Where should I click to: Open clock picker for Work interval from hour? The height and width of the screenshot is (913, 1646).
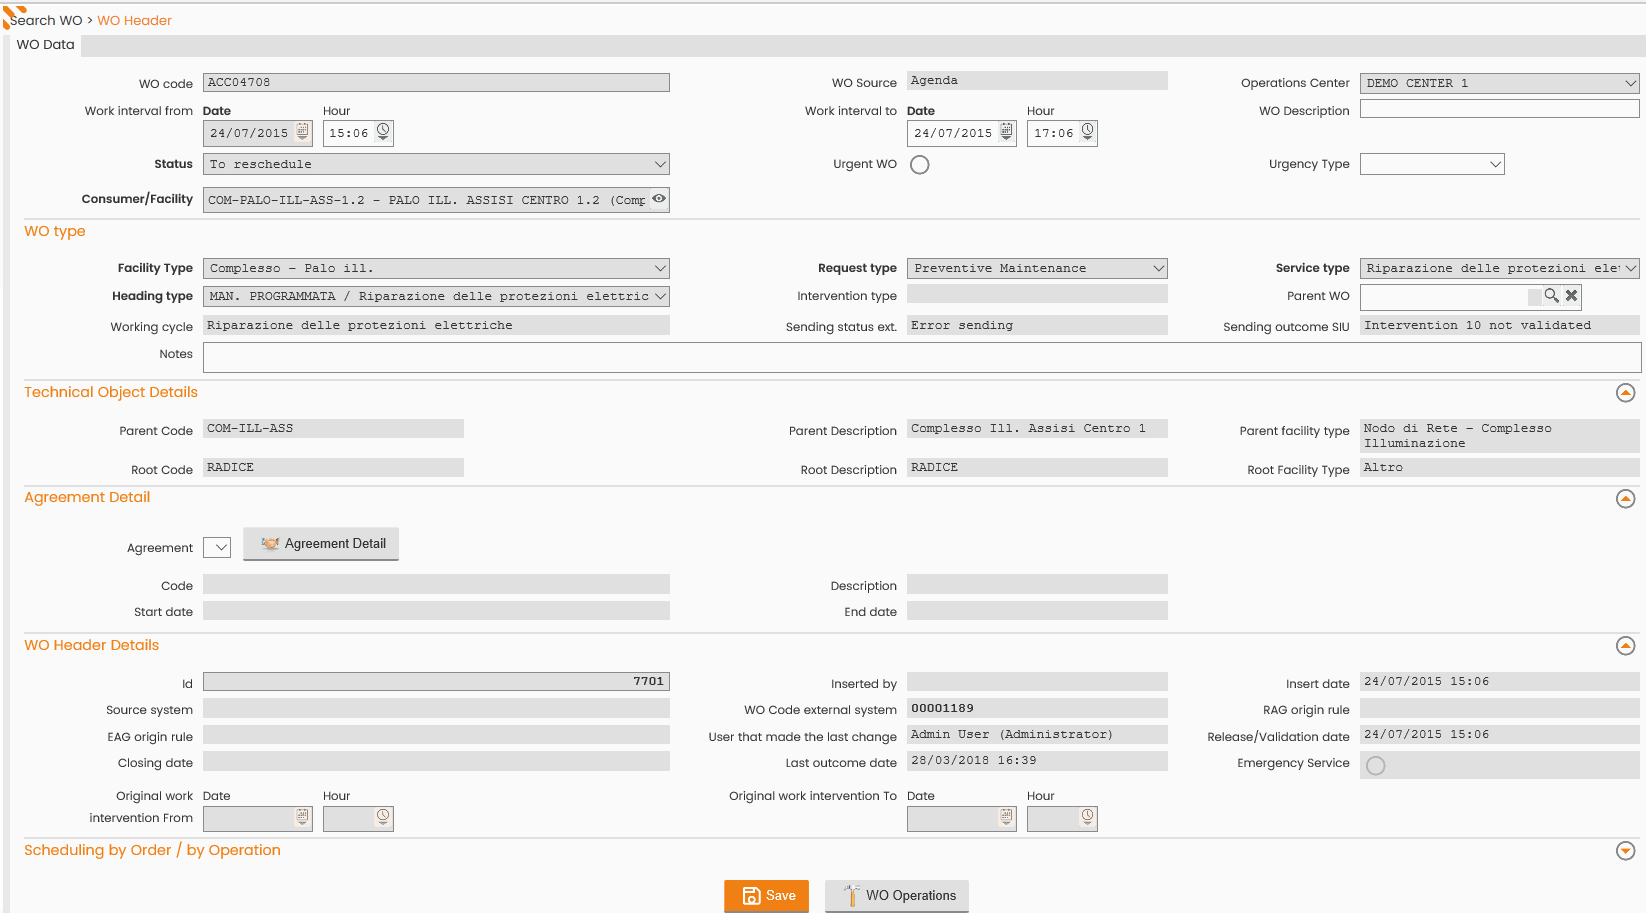coord(383,131)
